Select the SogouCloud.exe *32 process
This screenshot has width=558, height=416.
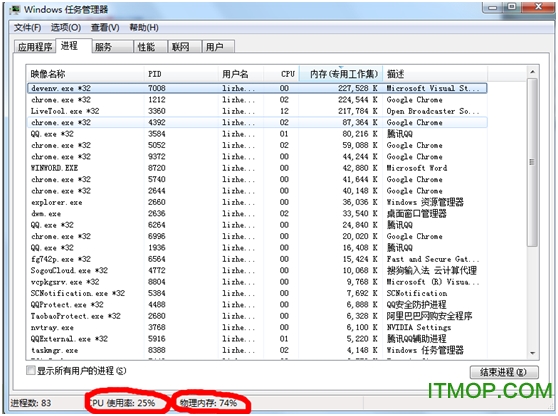257,270
